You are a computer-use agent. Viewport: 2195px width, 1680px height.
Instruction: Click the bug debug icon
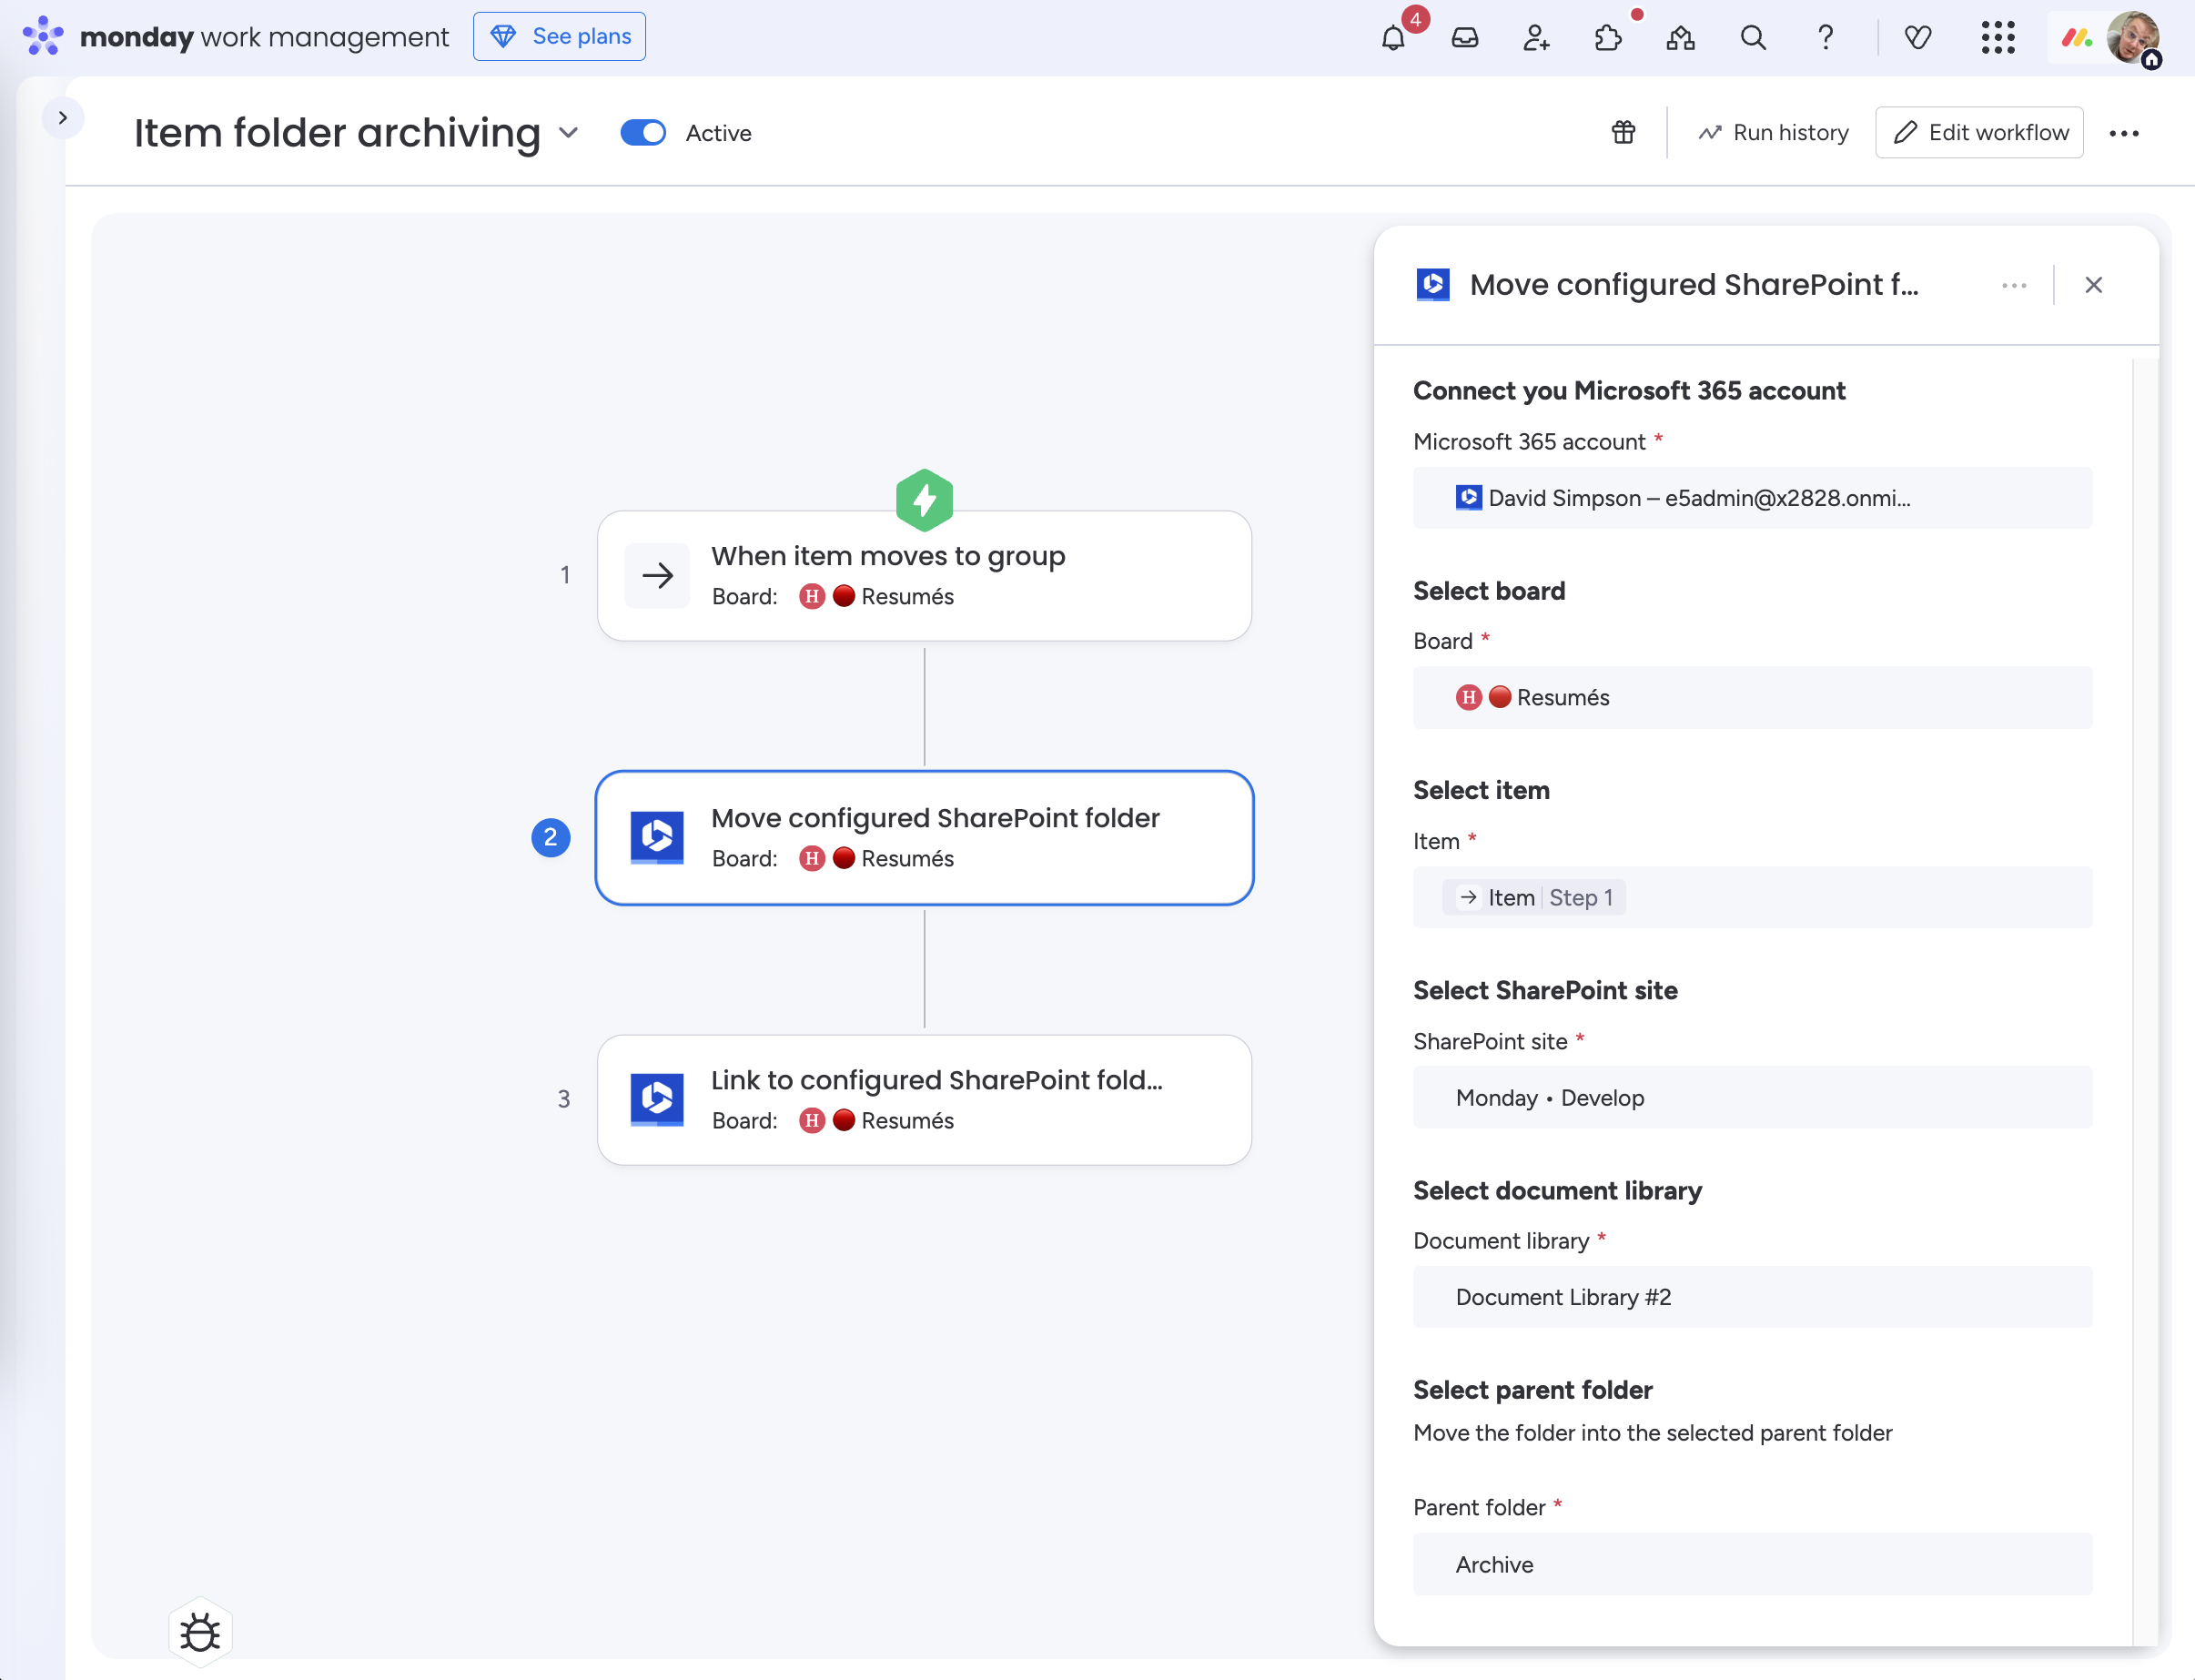coord(200,1633)
